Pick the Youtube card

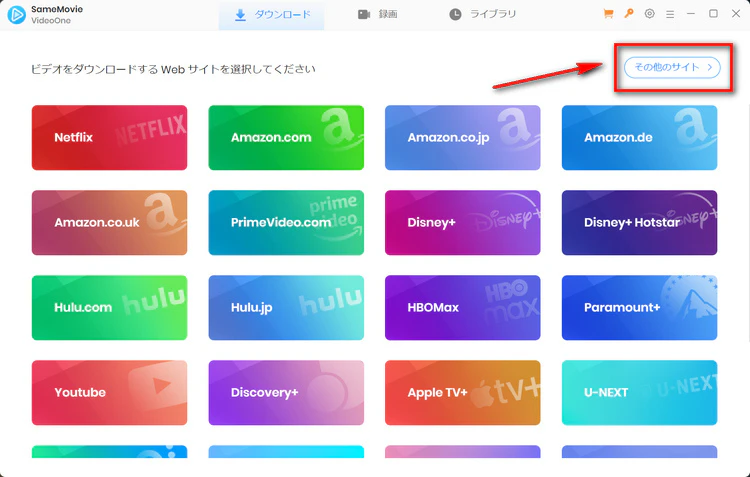tap(109, 393)
